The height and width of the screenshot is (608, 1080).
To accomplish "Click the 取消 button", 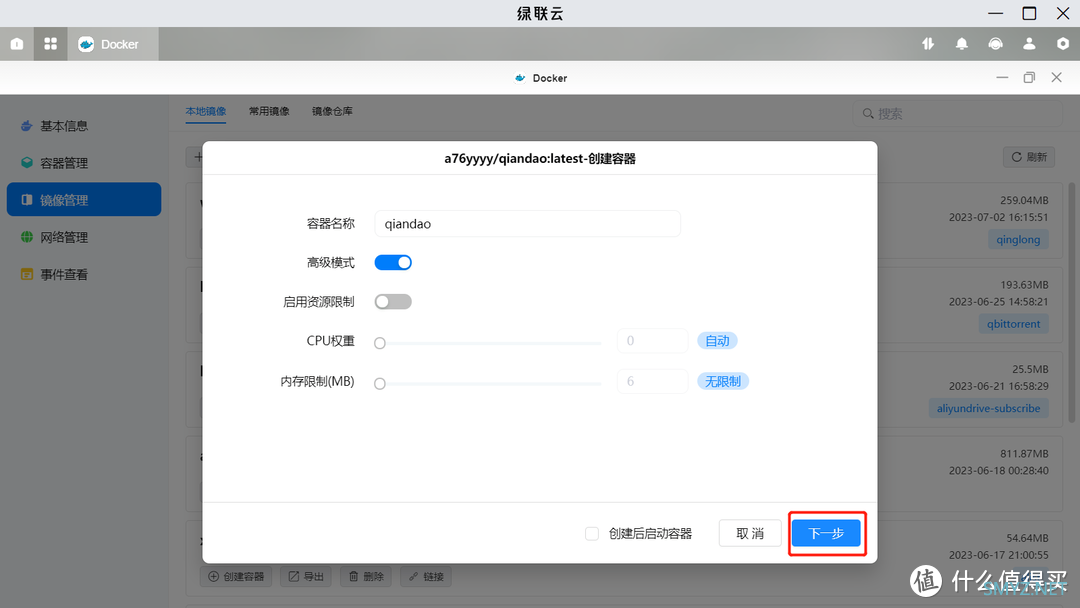I will 750,534.
